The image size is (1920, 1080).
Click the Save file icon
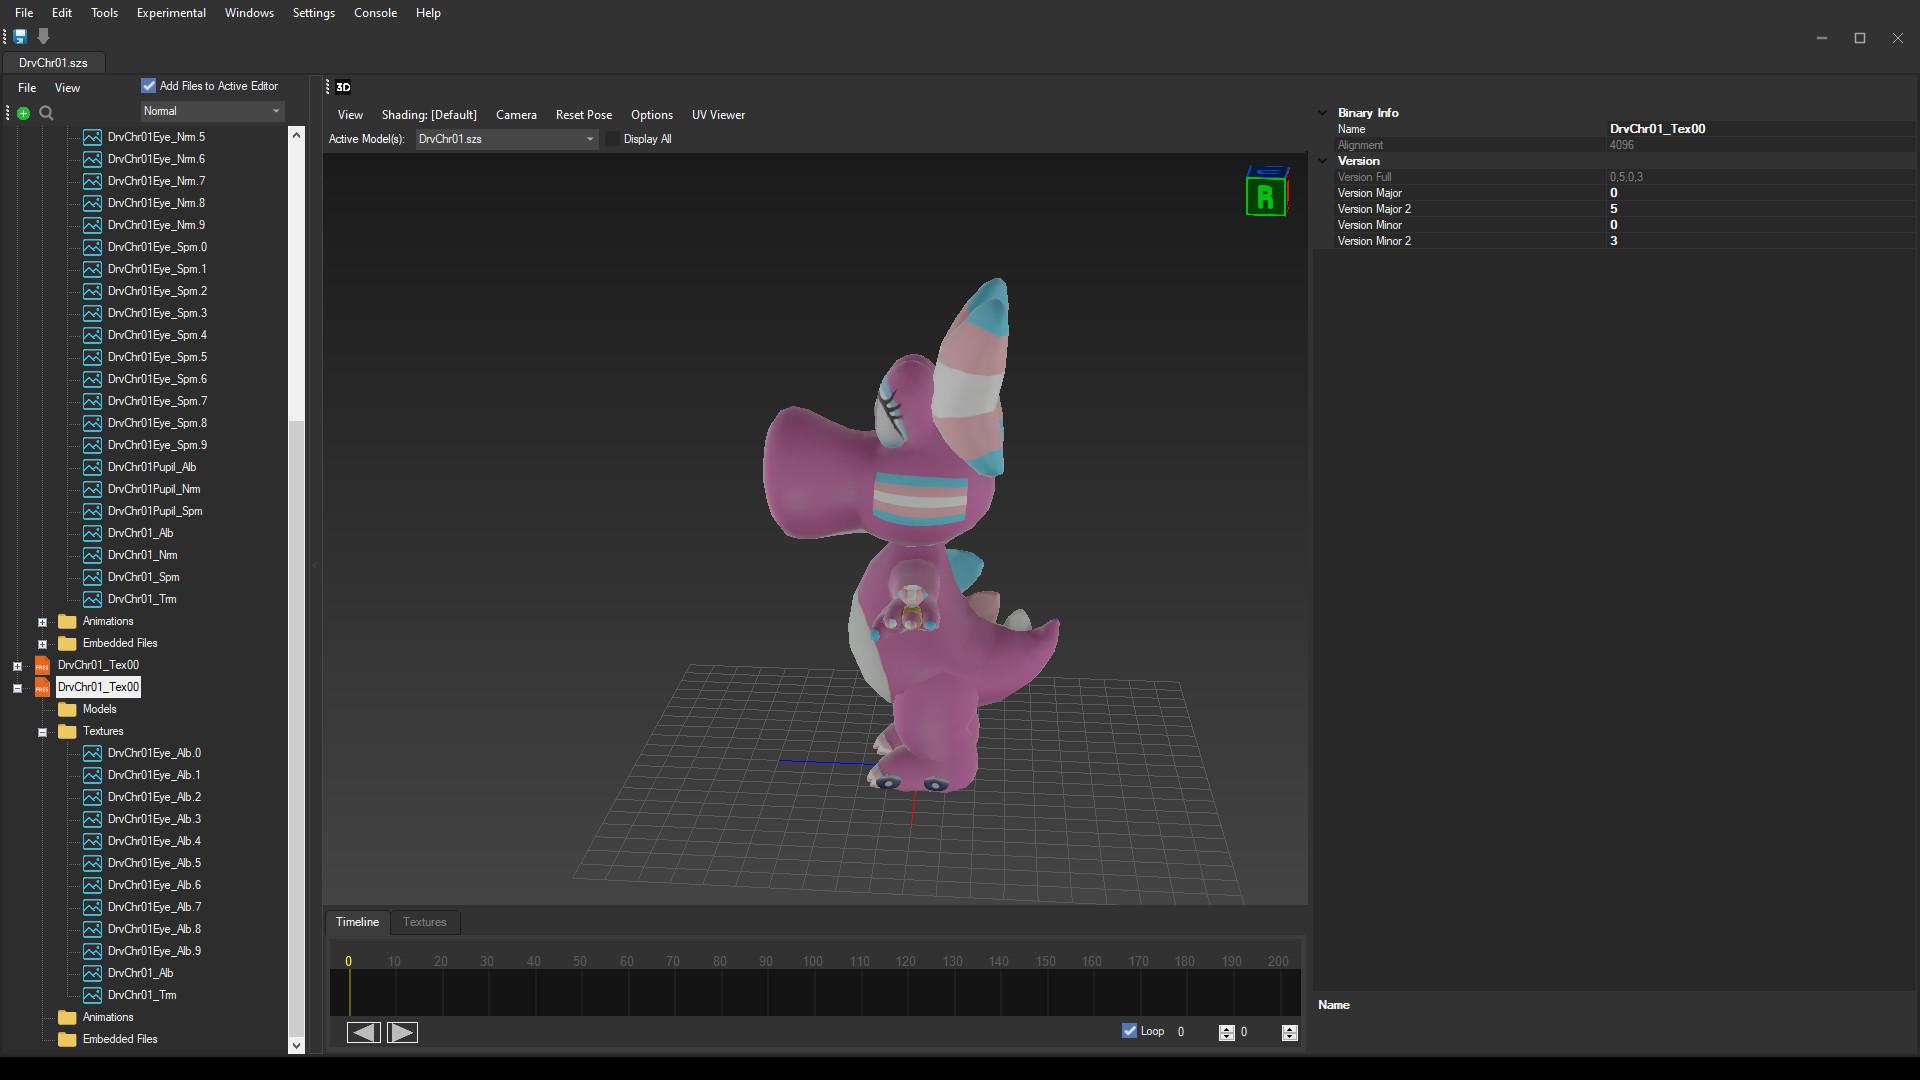21,36
